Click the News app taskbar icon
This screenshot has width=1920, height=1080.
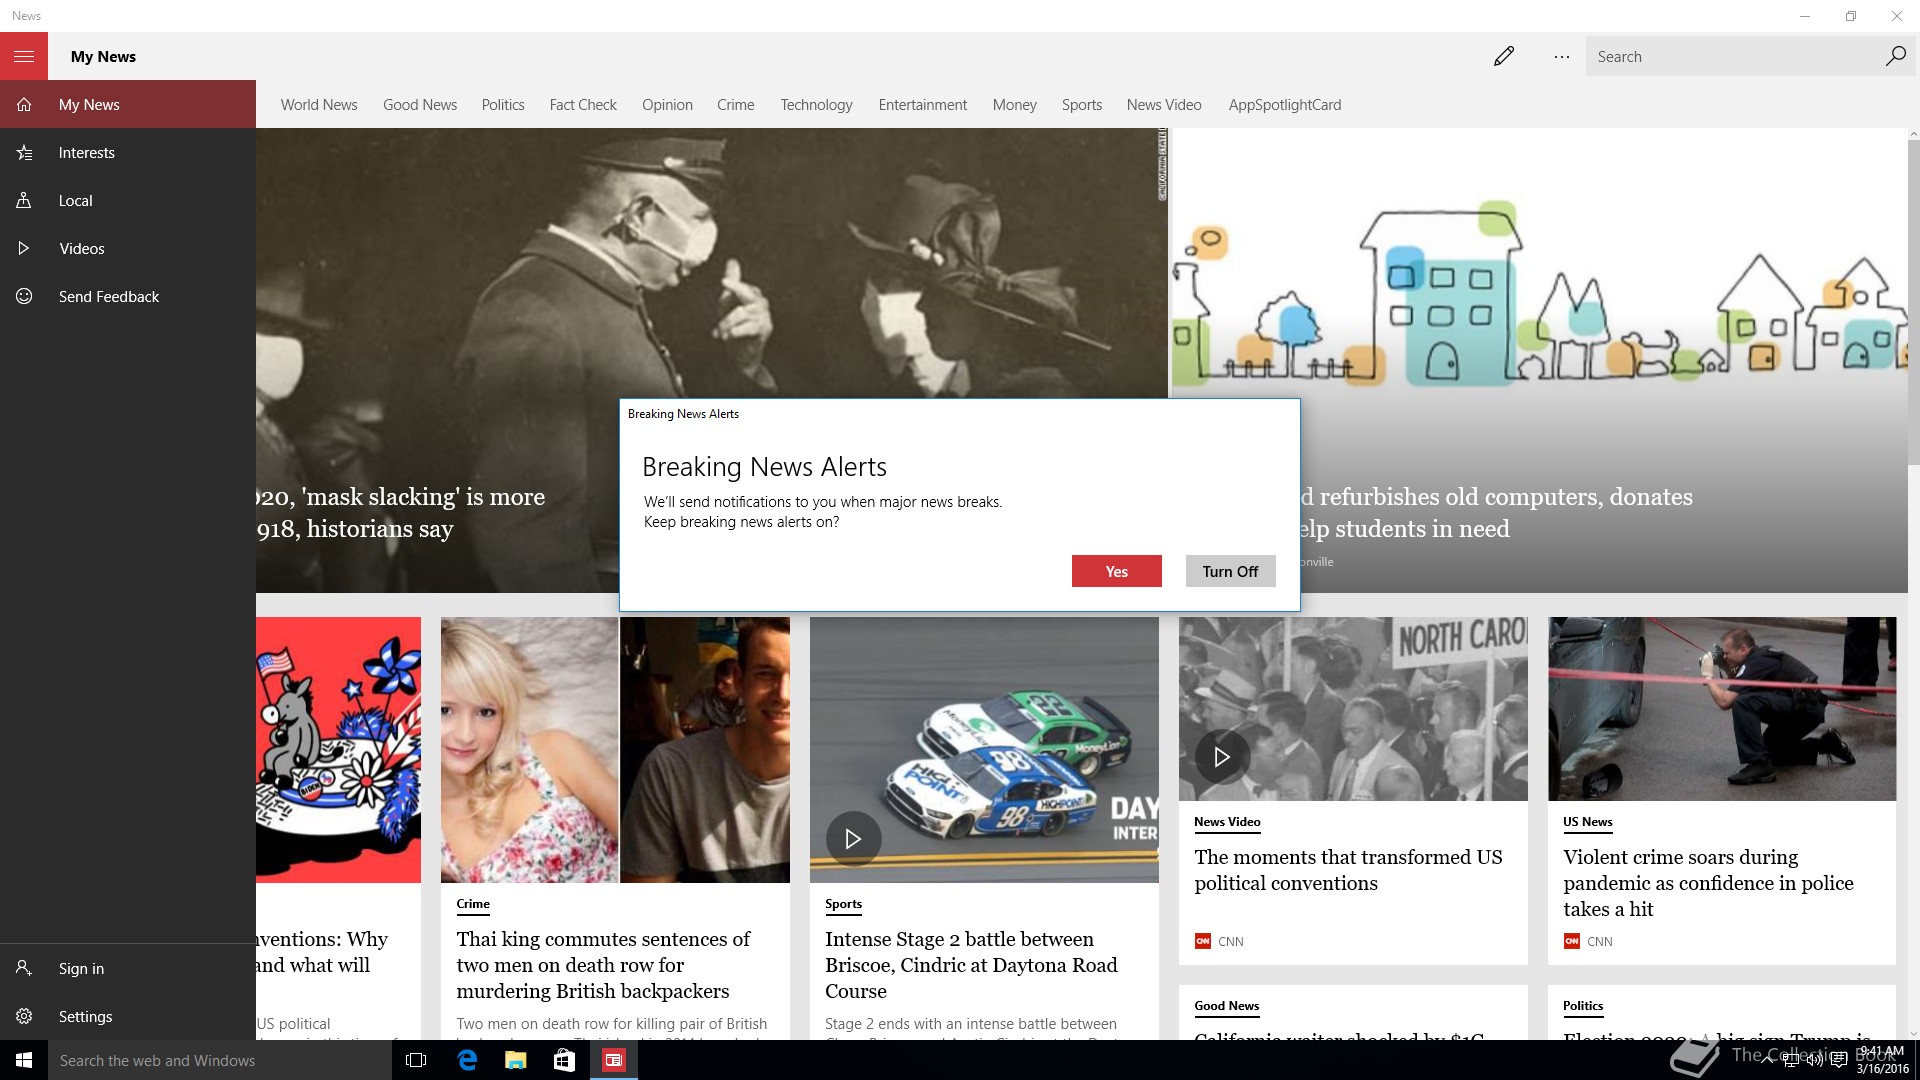pyautogui.click(x=613, y=1060)
